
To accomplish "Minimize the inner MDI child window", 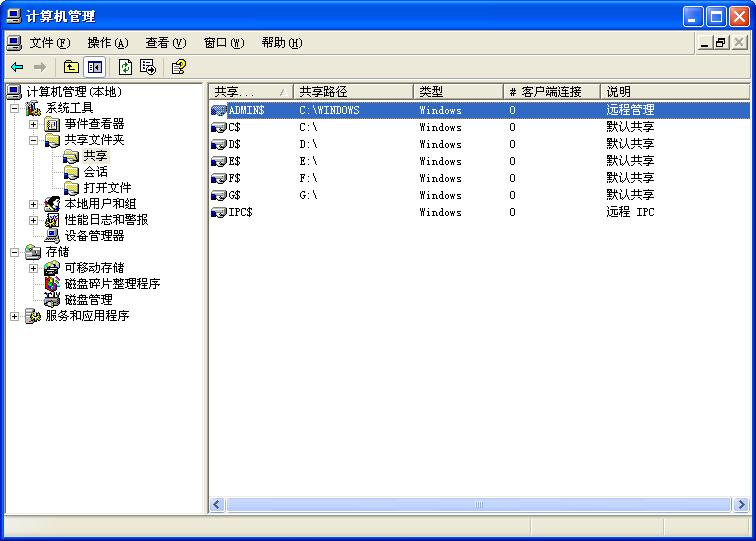I will [x=704, y=43].
